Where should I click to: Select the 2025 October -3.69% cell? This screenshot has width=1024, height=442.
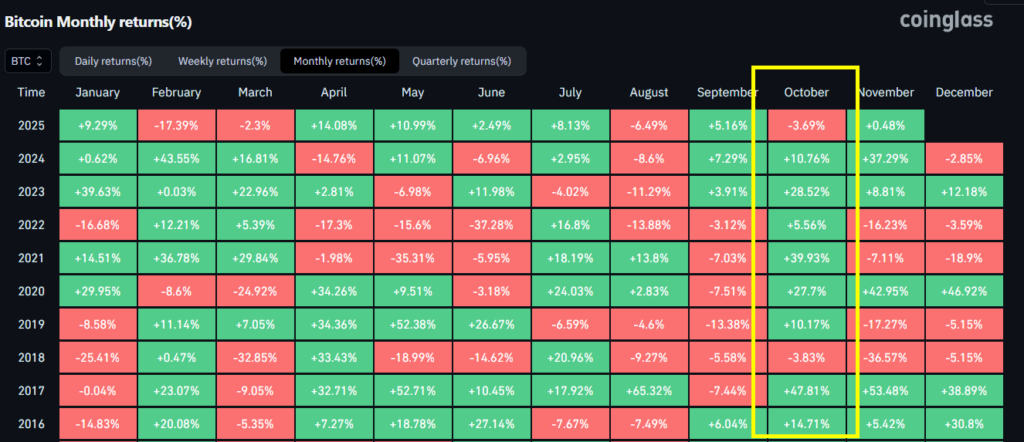[x=806, y=127]
